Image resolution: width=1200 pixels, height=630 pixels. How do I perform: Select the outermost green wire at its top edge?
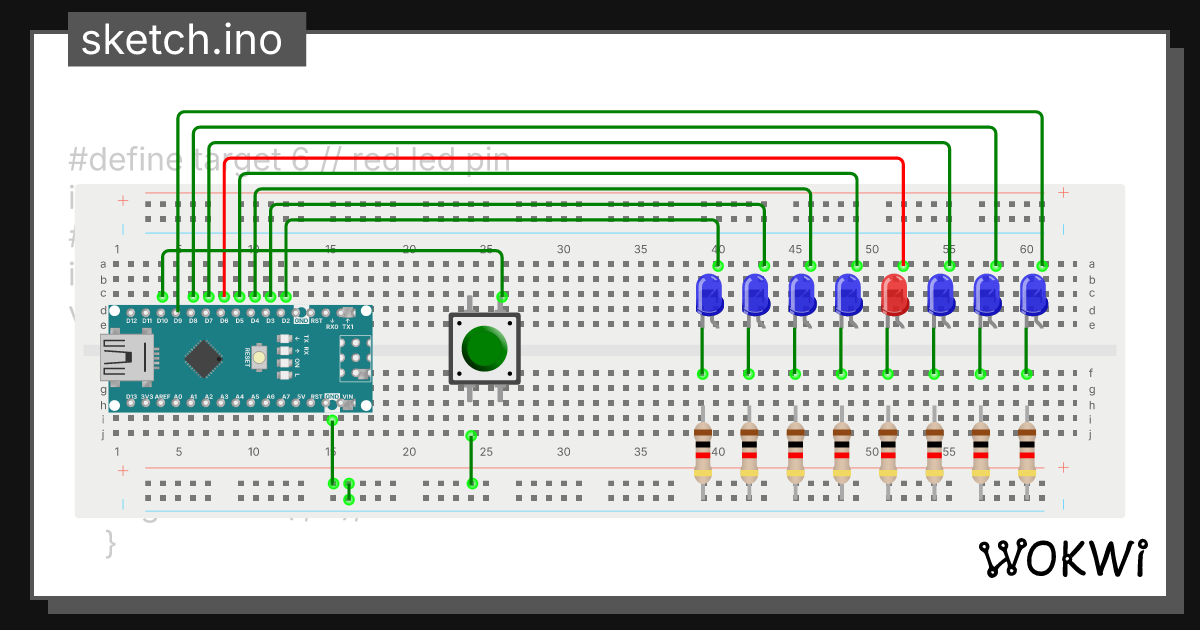tap(610, 113)
